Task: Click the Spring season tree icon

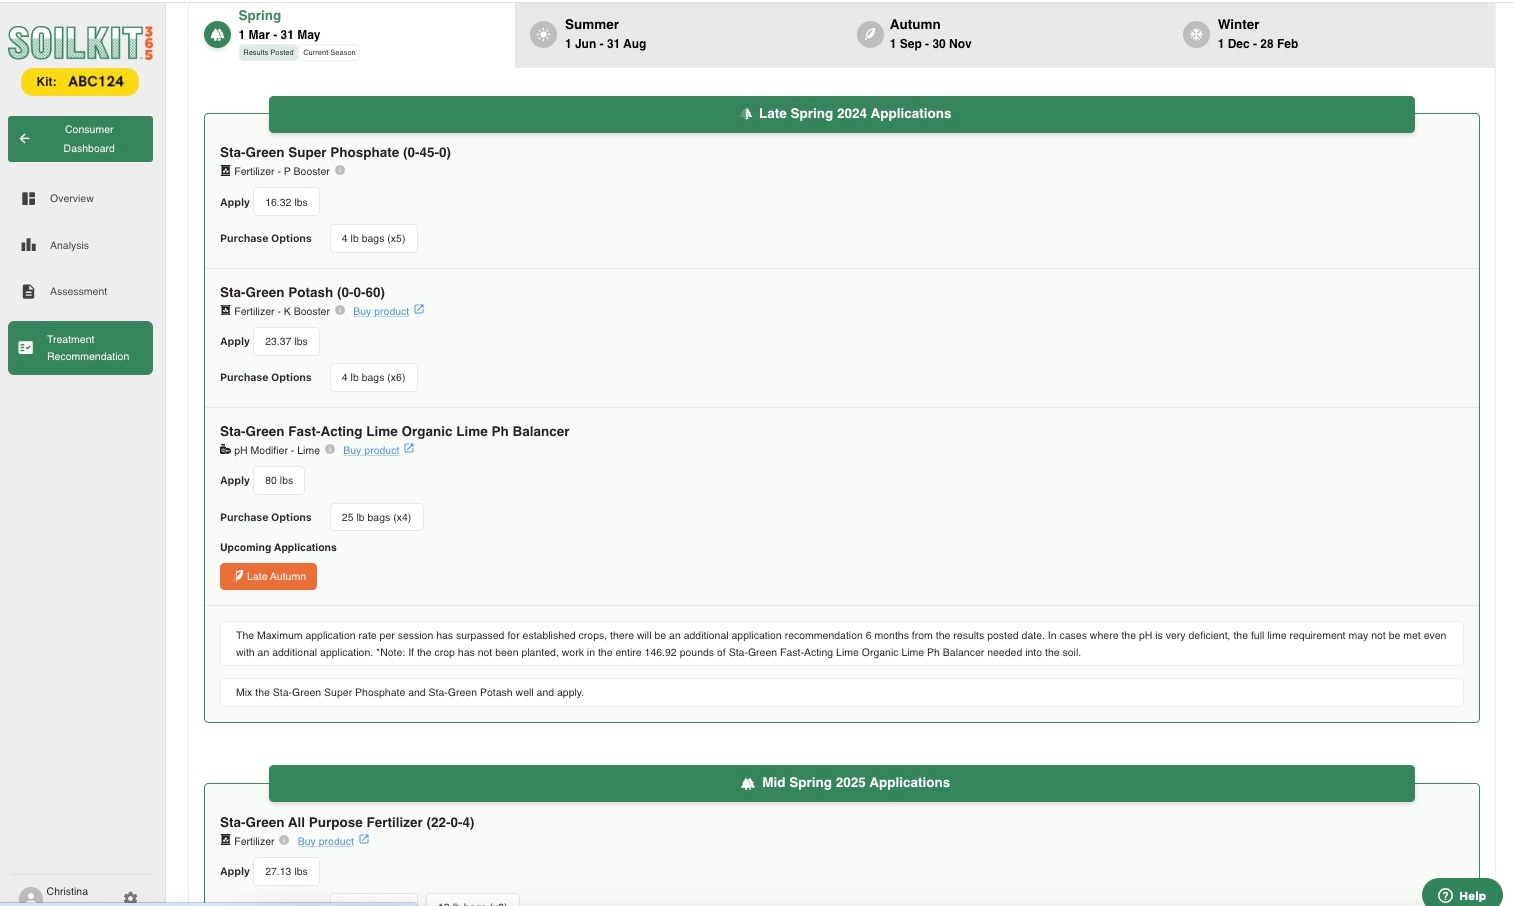Action: [x=217, y=35]
